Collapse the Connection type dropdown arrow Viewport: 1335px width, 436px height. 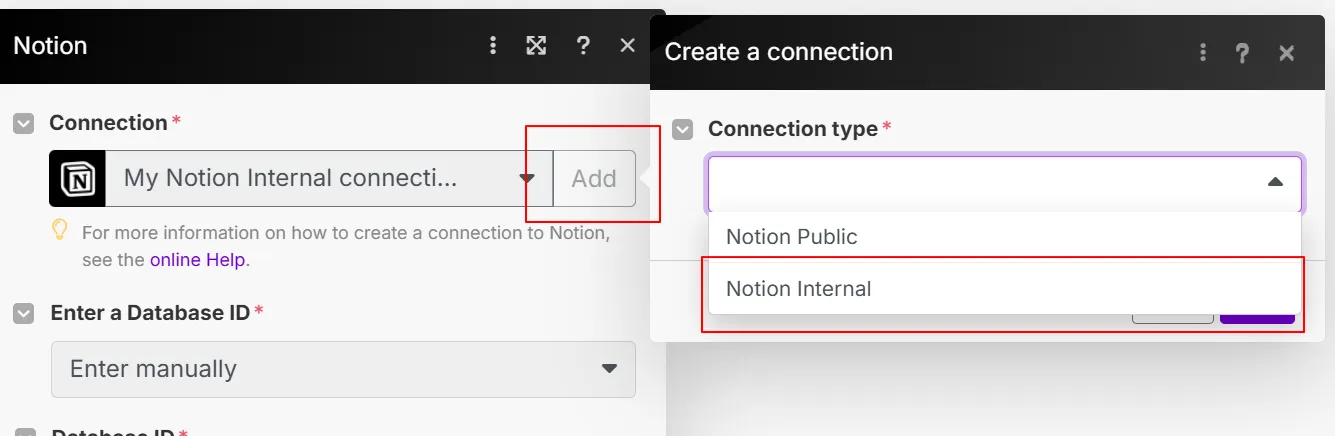[1275, 182]
